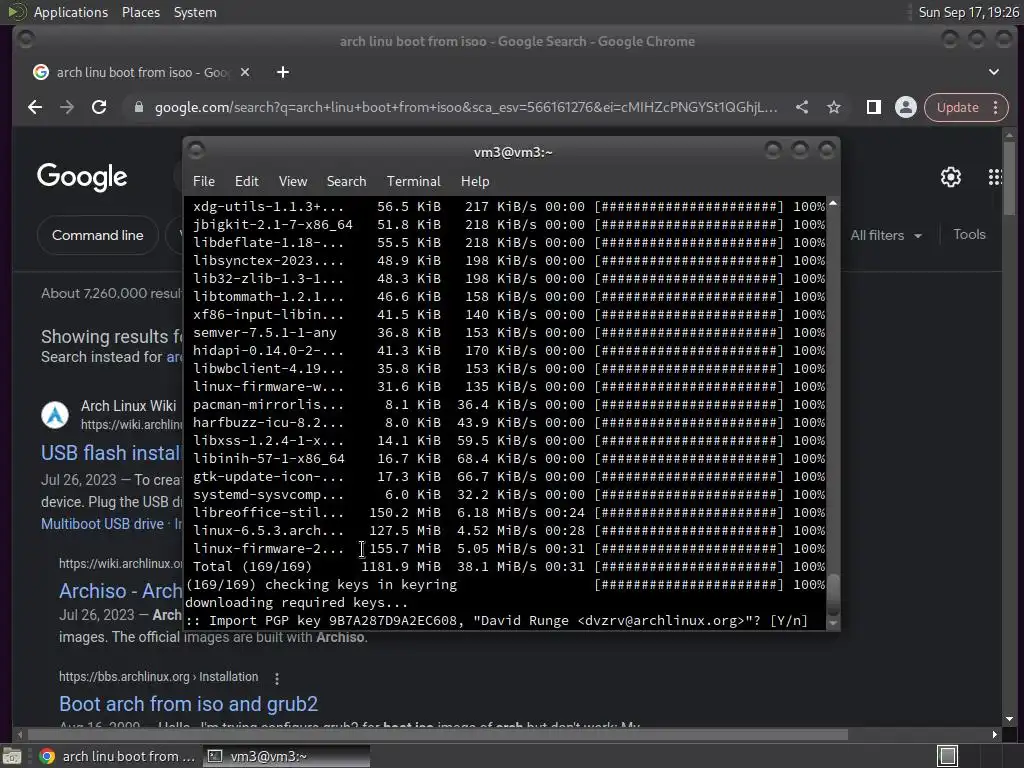
Task: Click the lock icon in address bar
Action: (x=138, y=107)
